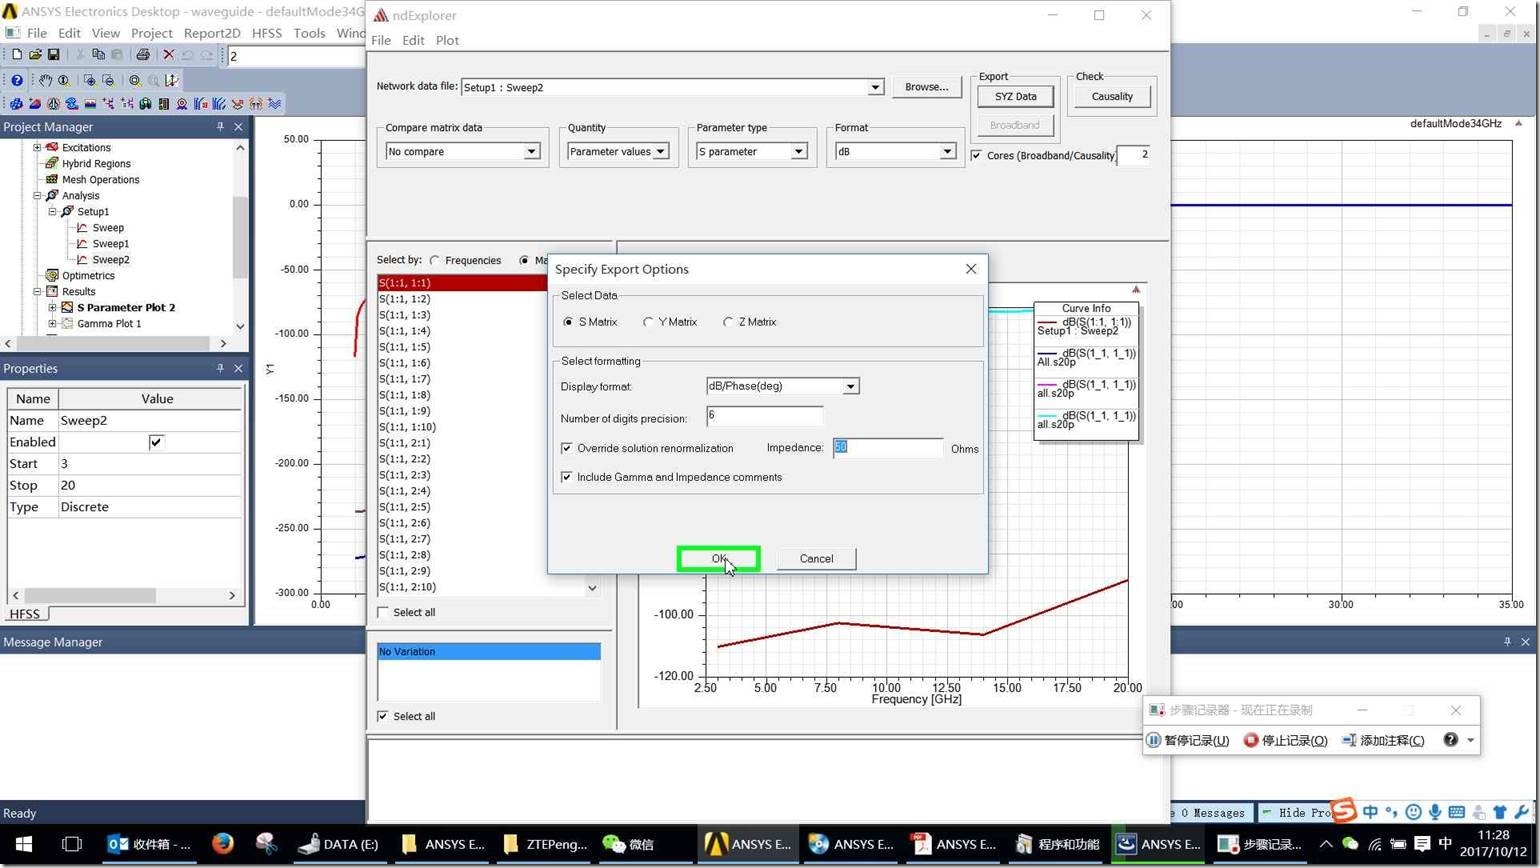Open WeChat from the taskbar

[x=628, y=844]
